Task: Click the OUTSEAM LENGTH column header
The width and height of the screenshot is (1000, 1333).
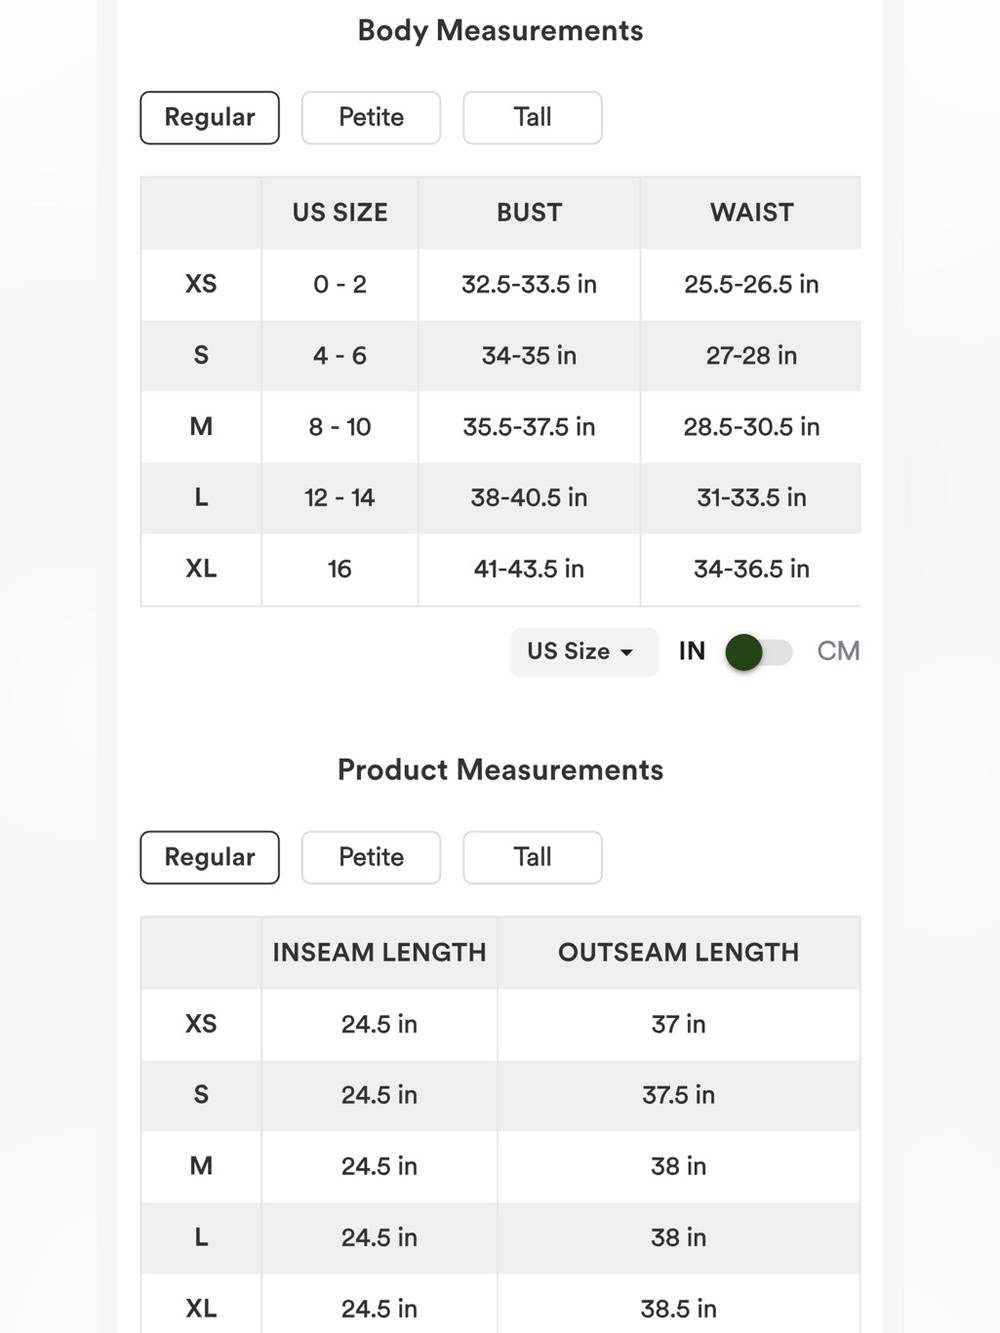Action: (x=679, y=953)
